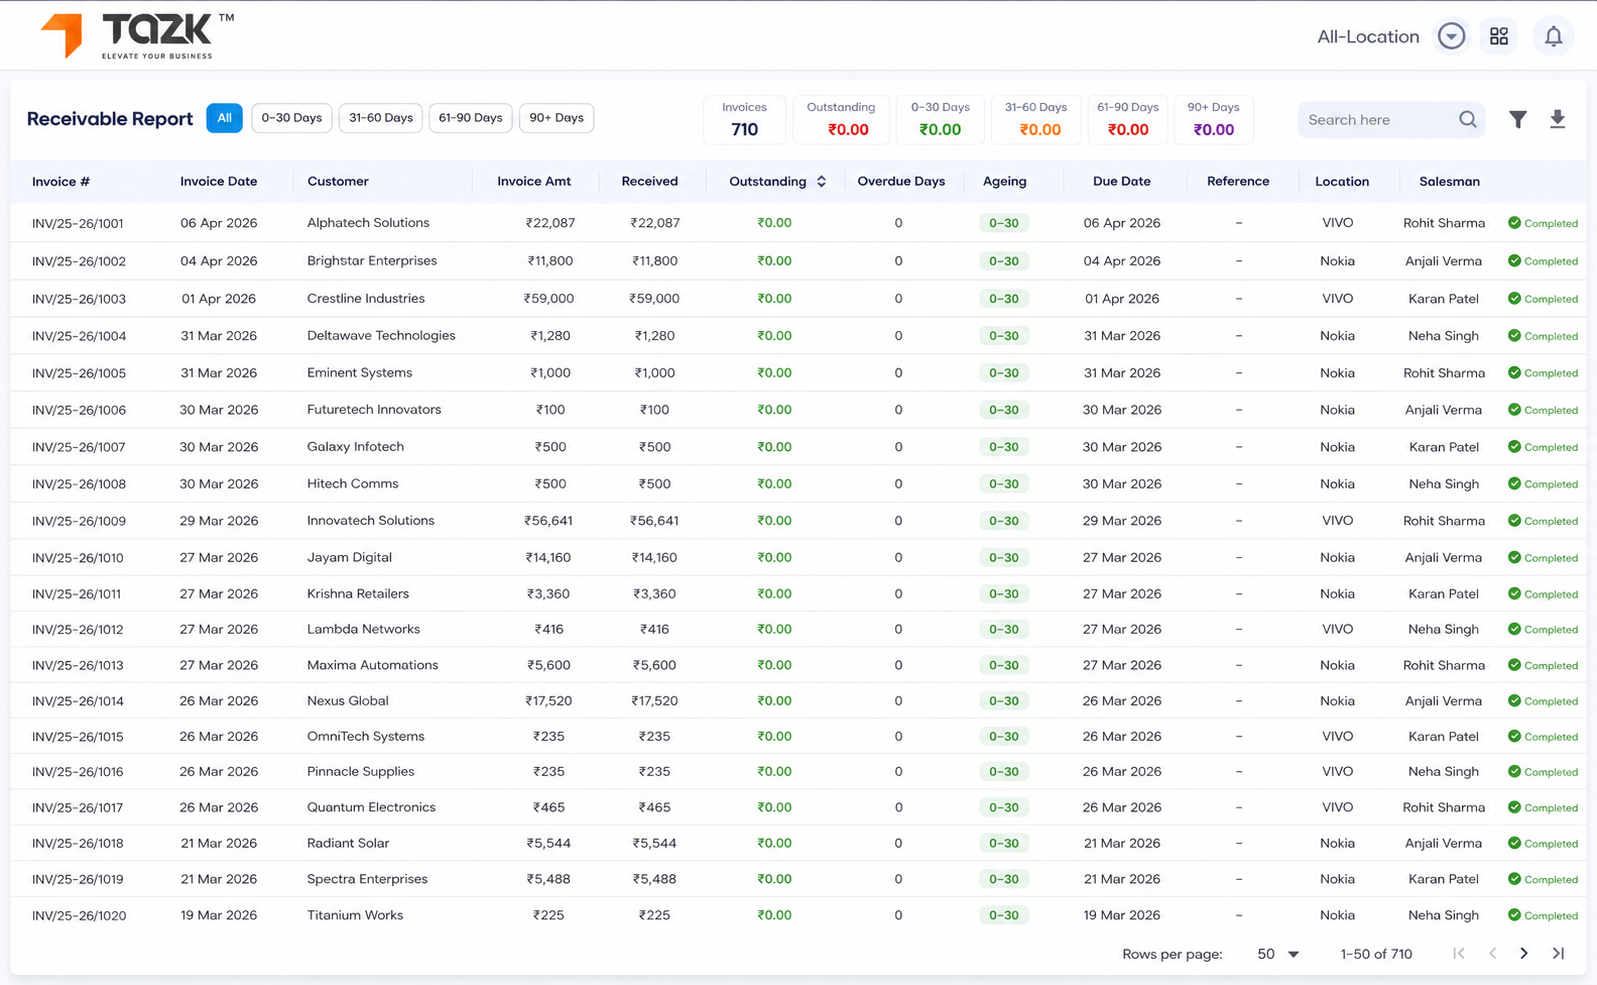
Task: Open the filter funnel icon
Action: (1518, 119)
